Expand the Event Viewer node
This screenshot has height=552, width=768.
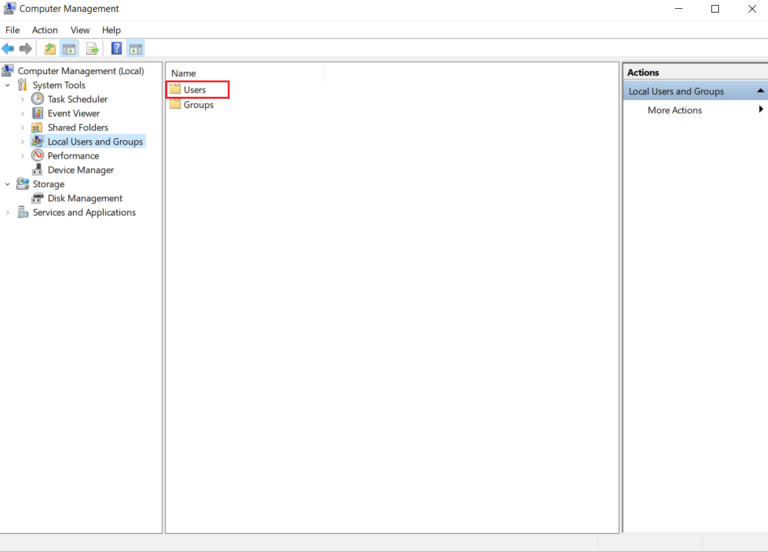coord(23,114)
